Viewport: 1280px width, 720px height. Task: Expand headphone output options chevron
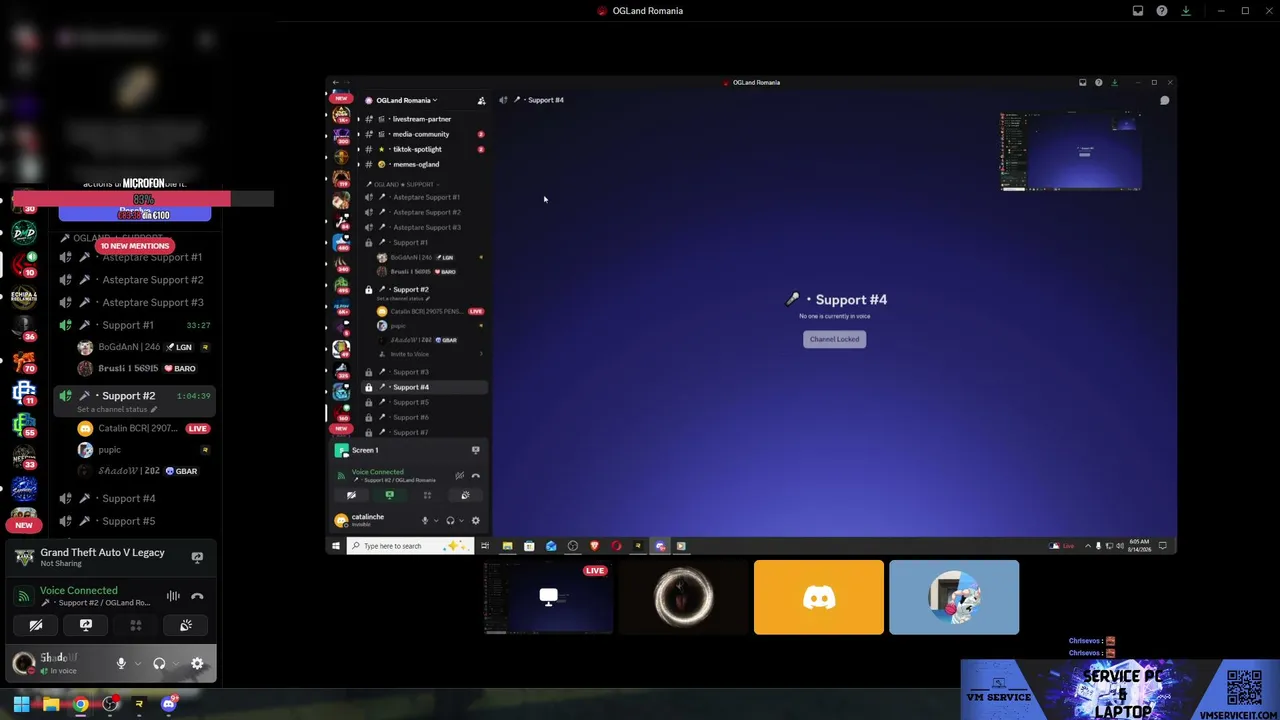coord(176,663)
